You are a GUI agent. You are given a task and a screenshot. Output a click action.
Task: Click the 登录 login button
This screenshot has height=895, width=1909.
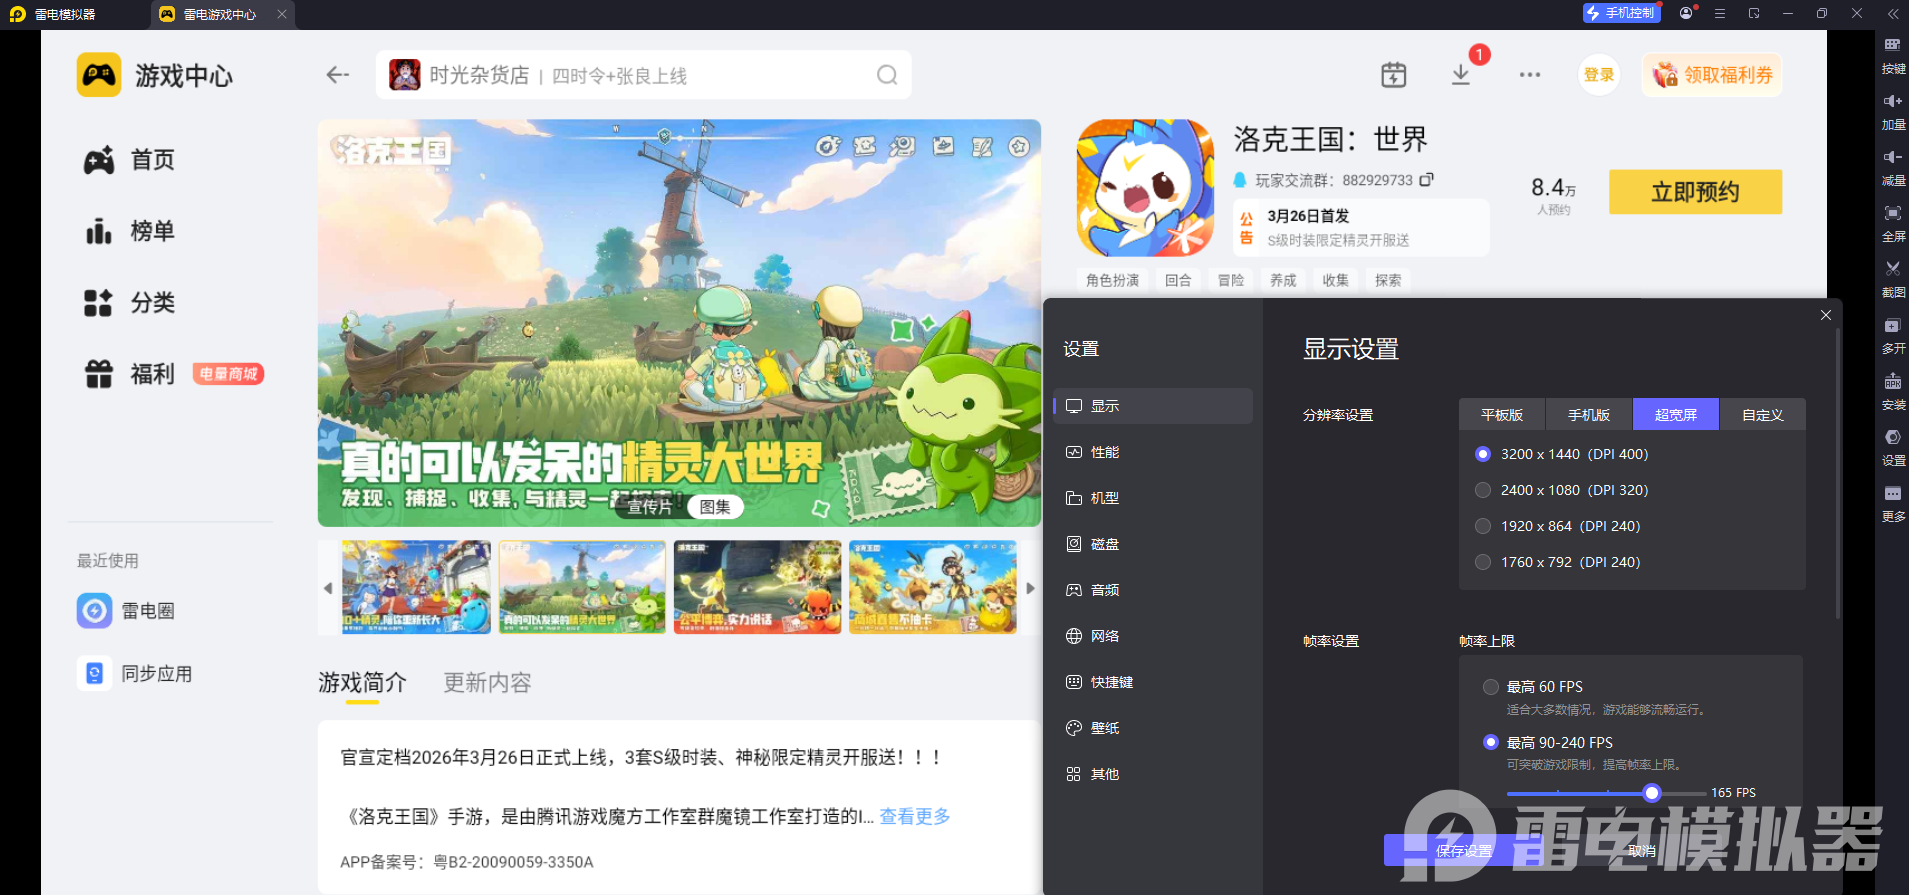1599,75
